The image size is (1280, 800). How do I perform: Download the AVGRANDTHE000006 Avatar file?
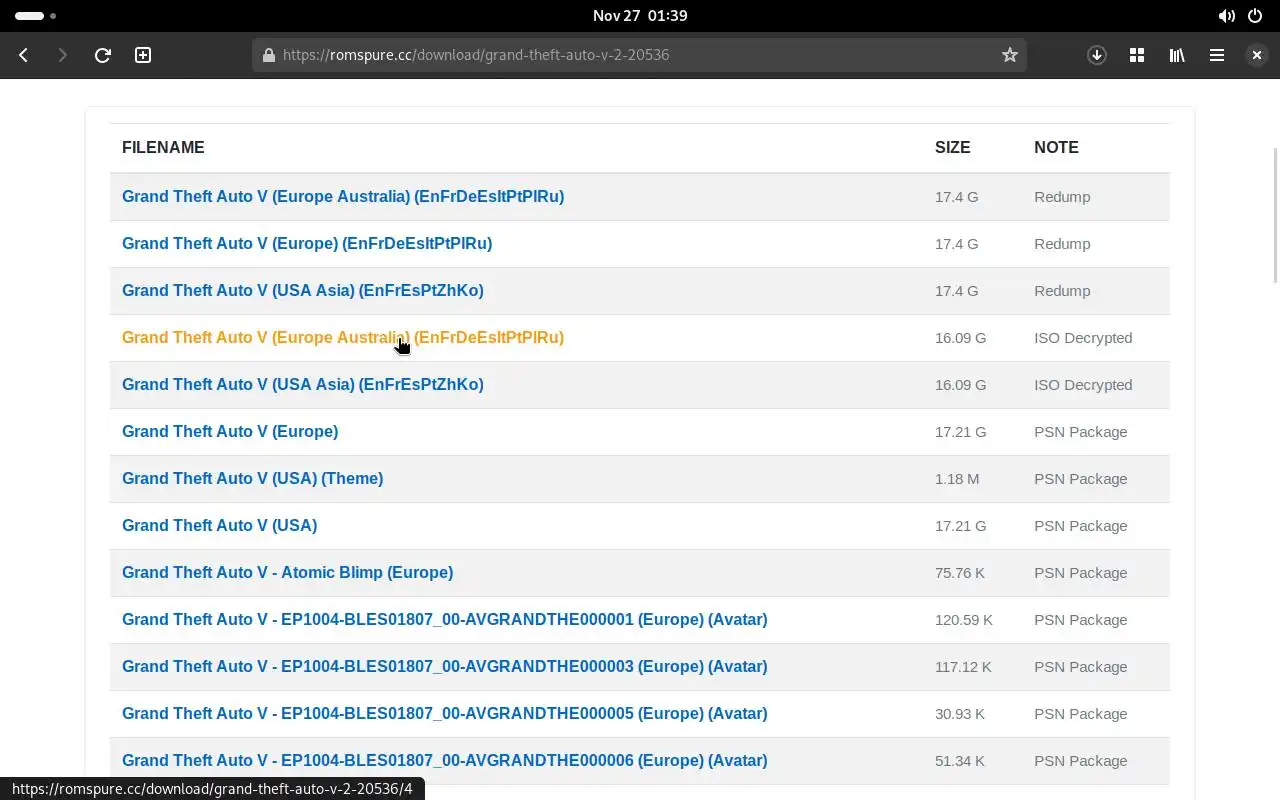click(x=445, y=761)
